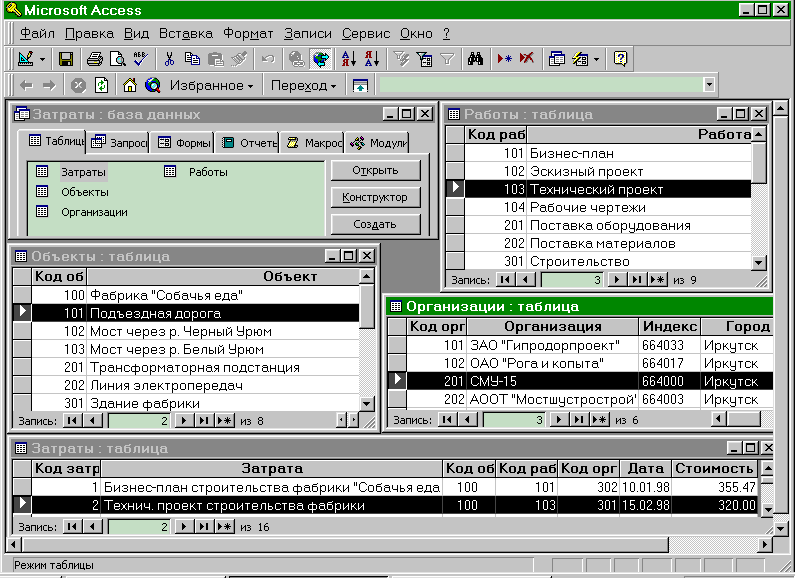795x578 pixels.
Task: Click the Database Window icon
Action: (557, 59)
